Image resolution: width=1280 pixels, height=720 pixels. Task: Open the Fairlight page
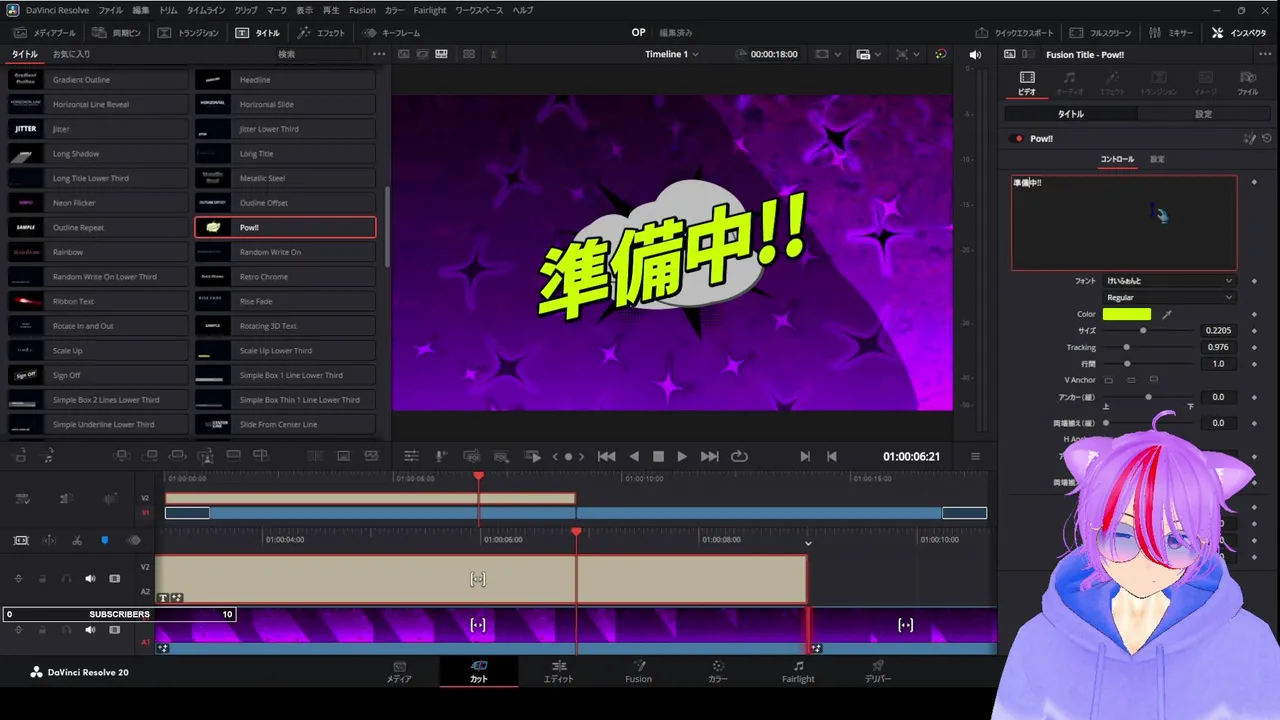point(798,671)
